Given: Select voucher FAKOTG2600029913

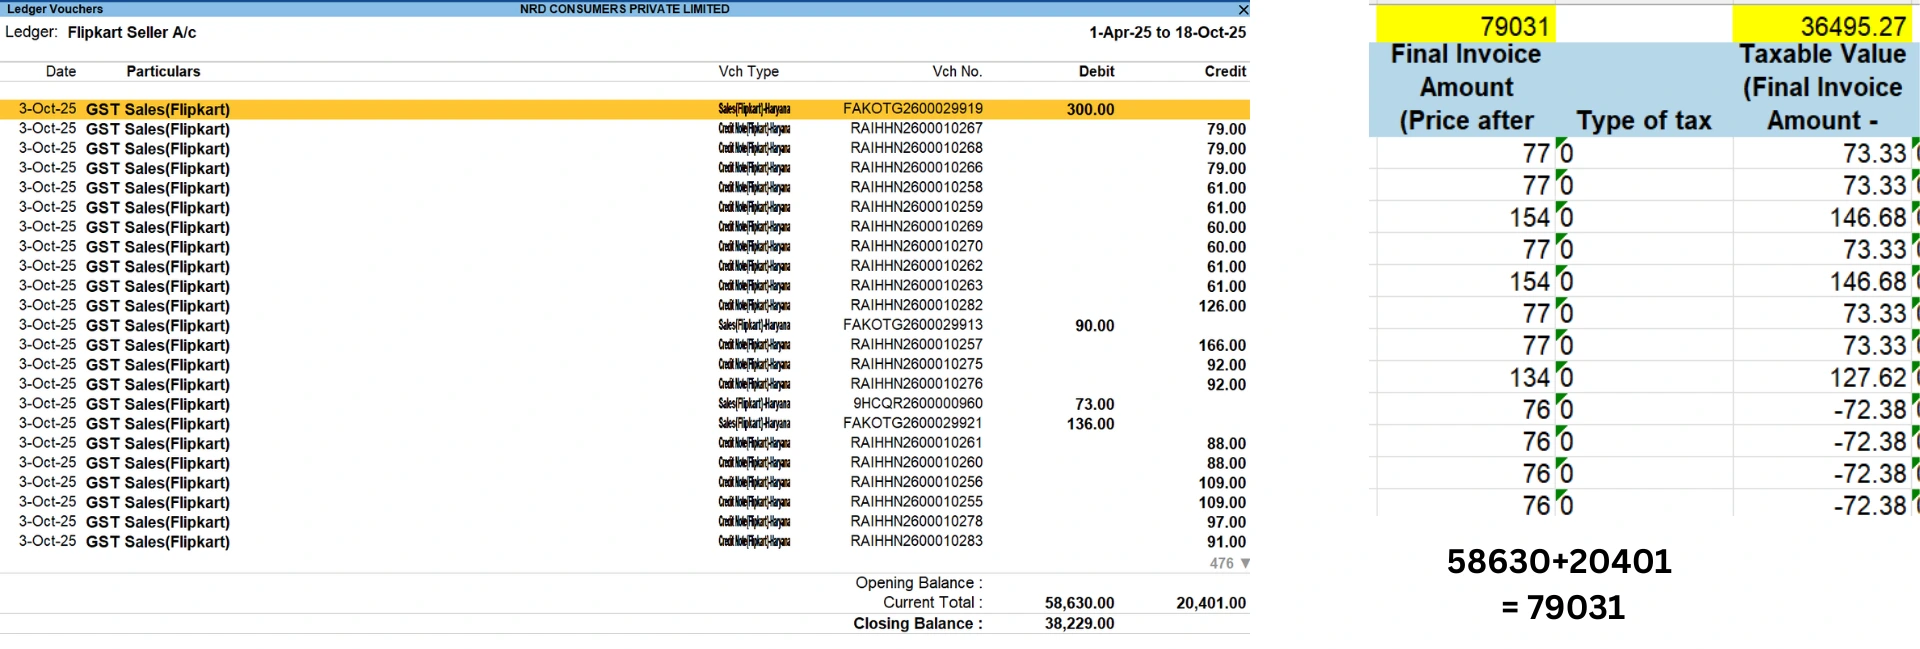Looking at the screenshot, I should 625,325.
